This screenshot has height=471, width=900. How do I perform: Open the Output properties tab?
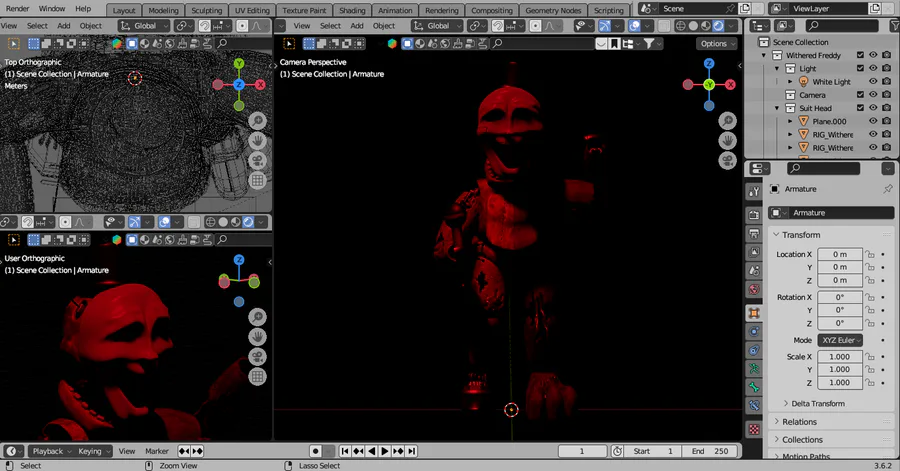point(754,233)
